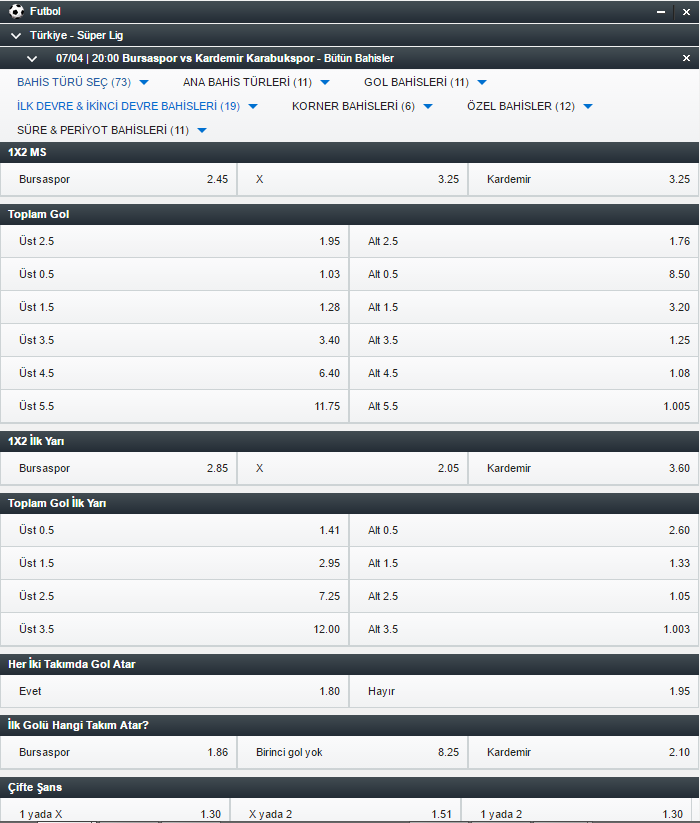Close the Futbol panel with the X icon
Image resolution: width=700 pixels, height=823 pixels.
coord(686,12)
